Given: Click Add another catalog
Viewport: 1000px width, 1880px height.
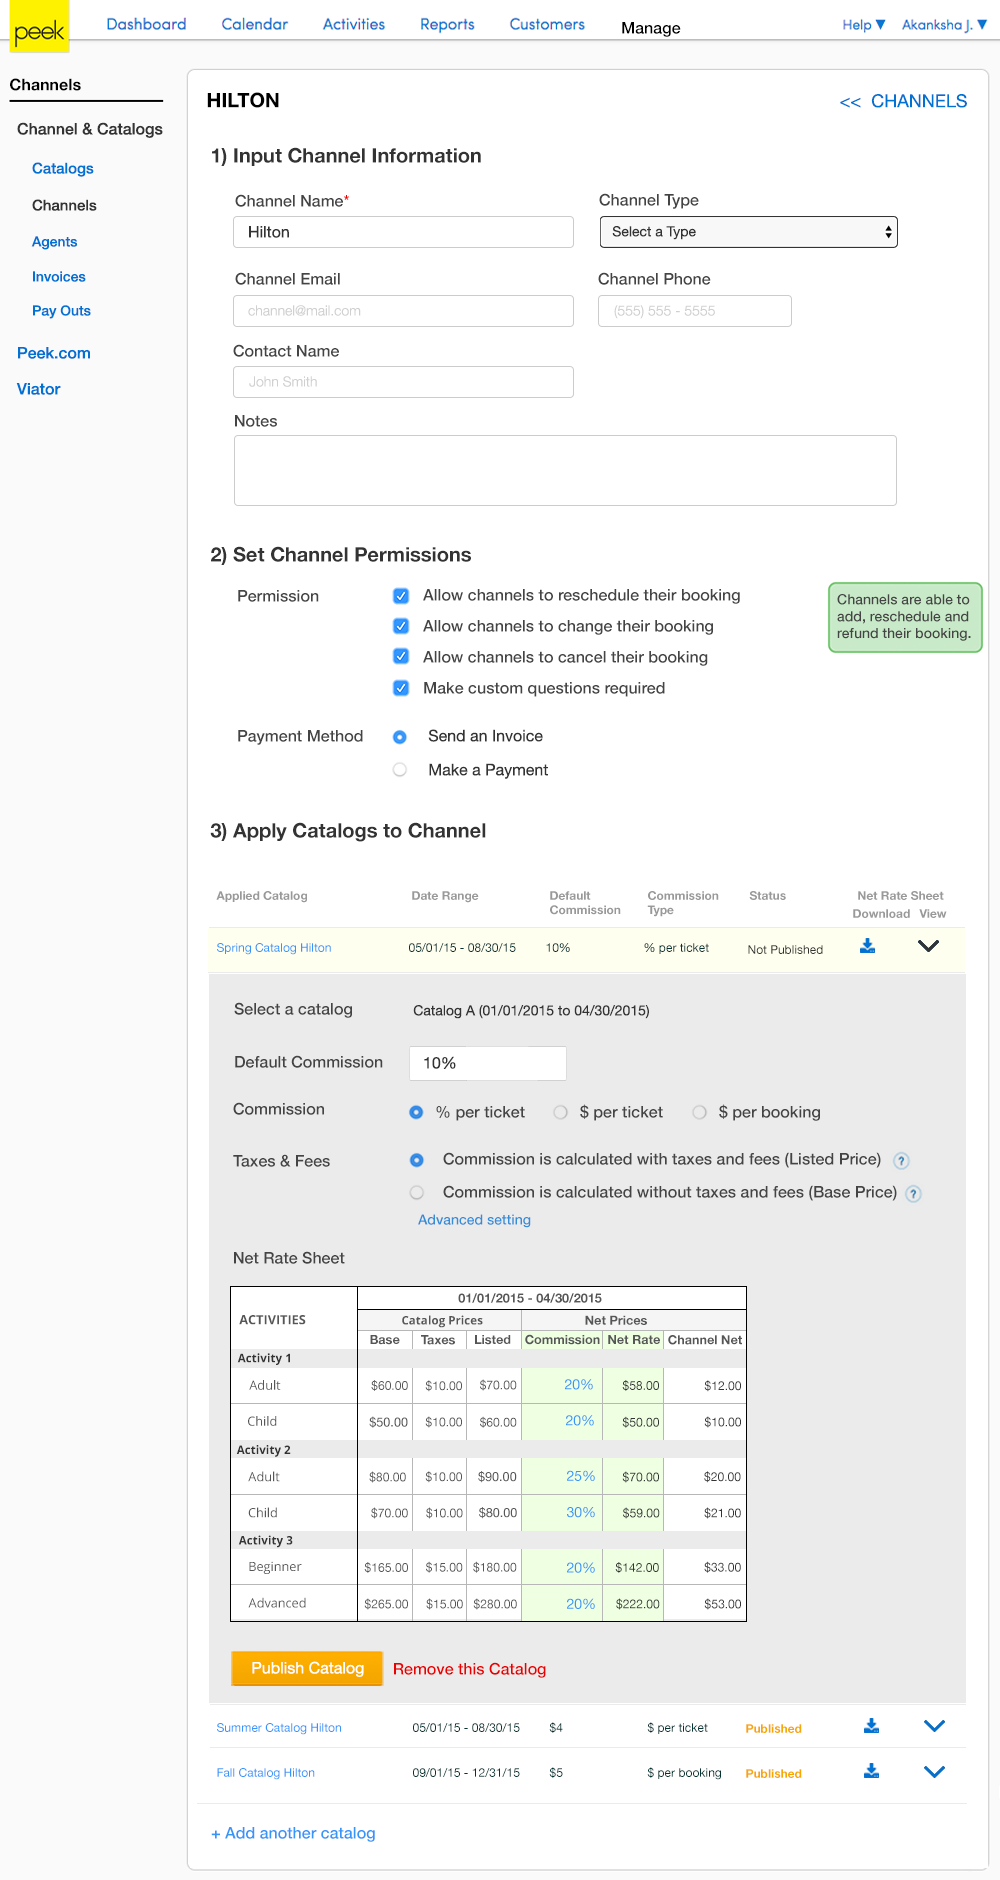Looking at the screenshot, I should click(x=293, y=1833).
